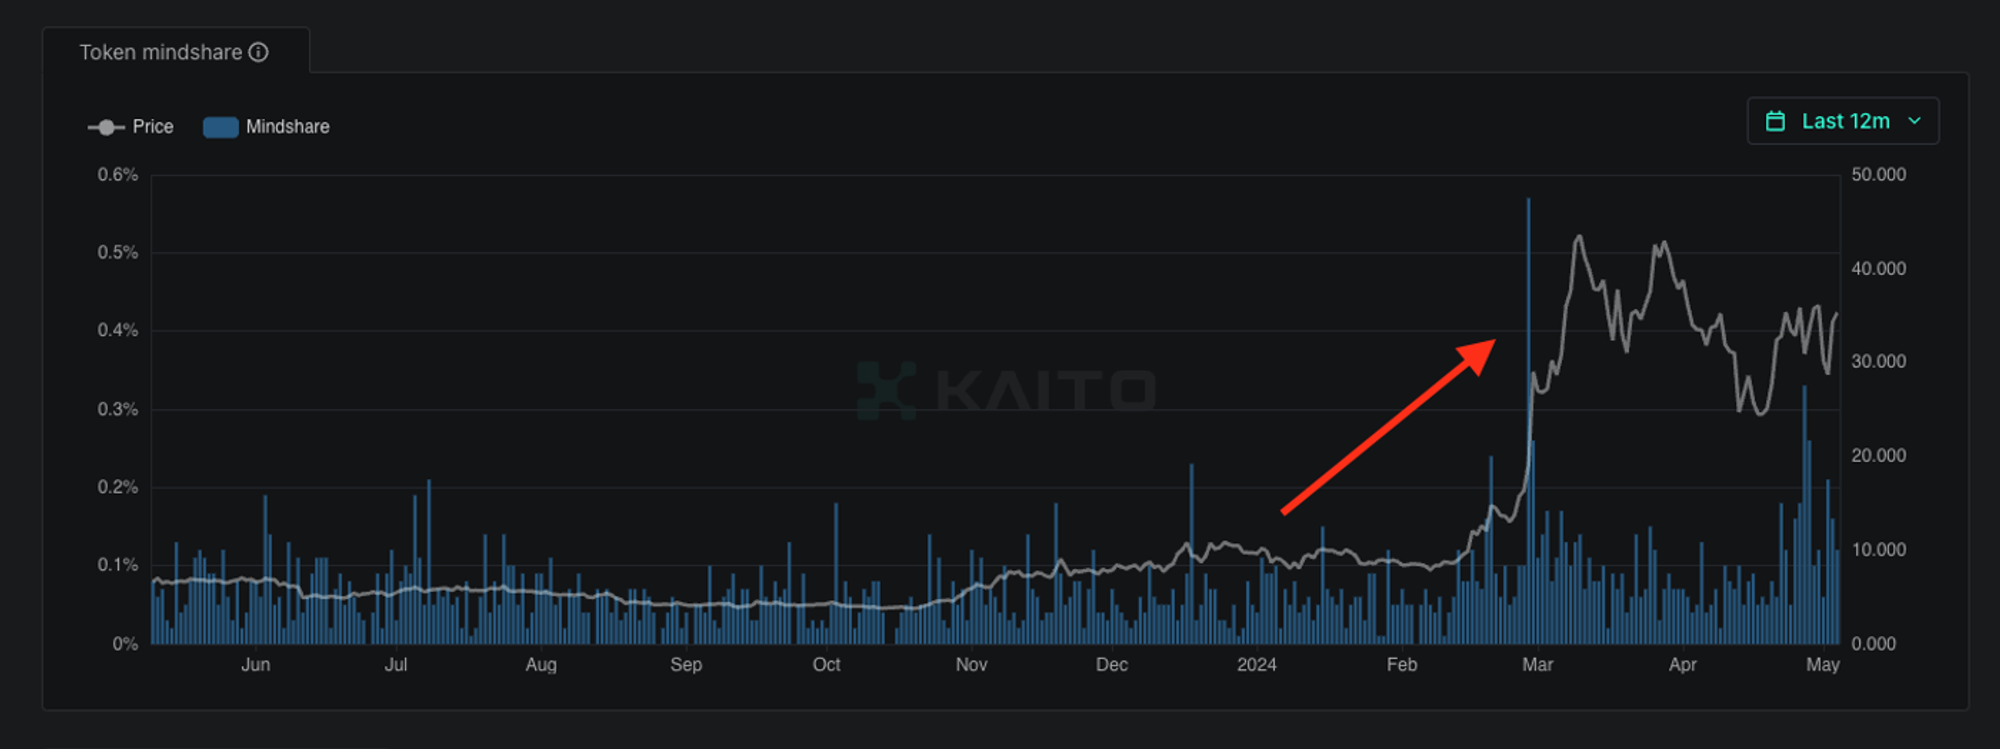Click the Jul label on the x-axis

(x=396, y=665)
